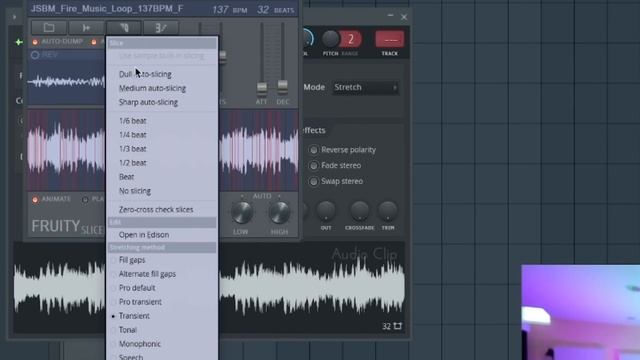Click the 32 BEATS value
Screen dimensions: 640x360
[x=263, y=9]
